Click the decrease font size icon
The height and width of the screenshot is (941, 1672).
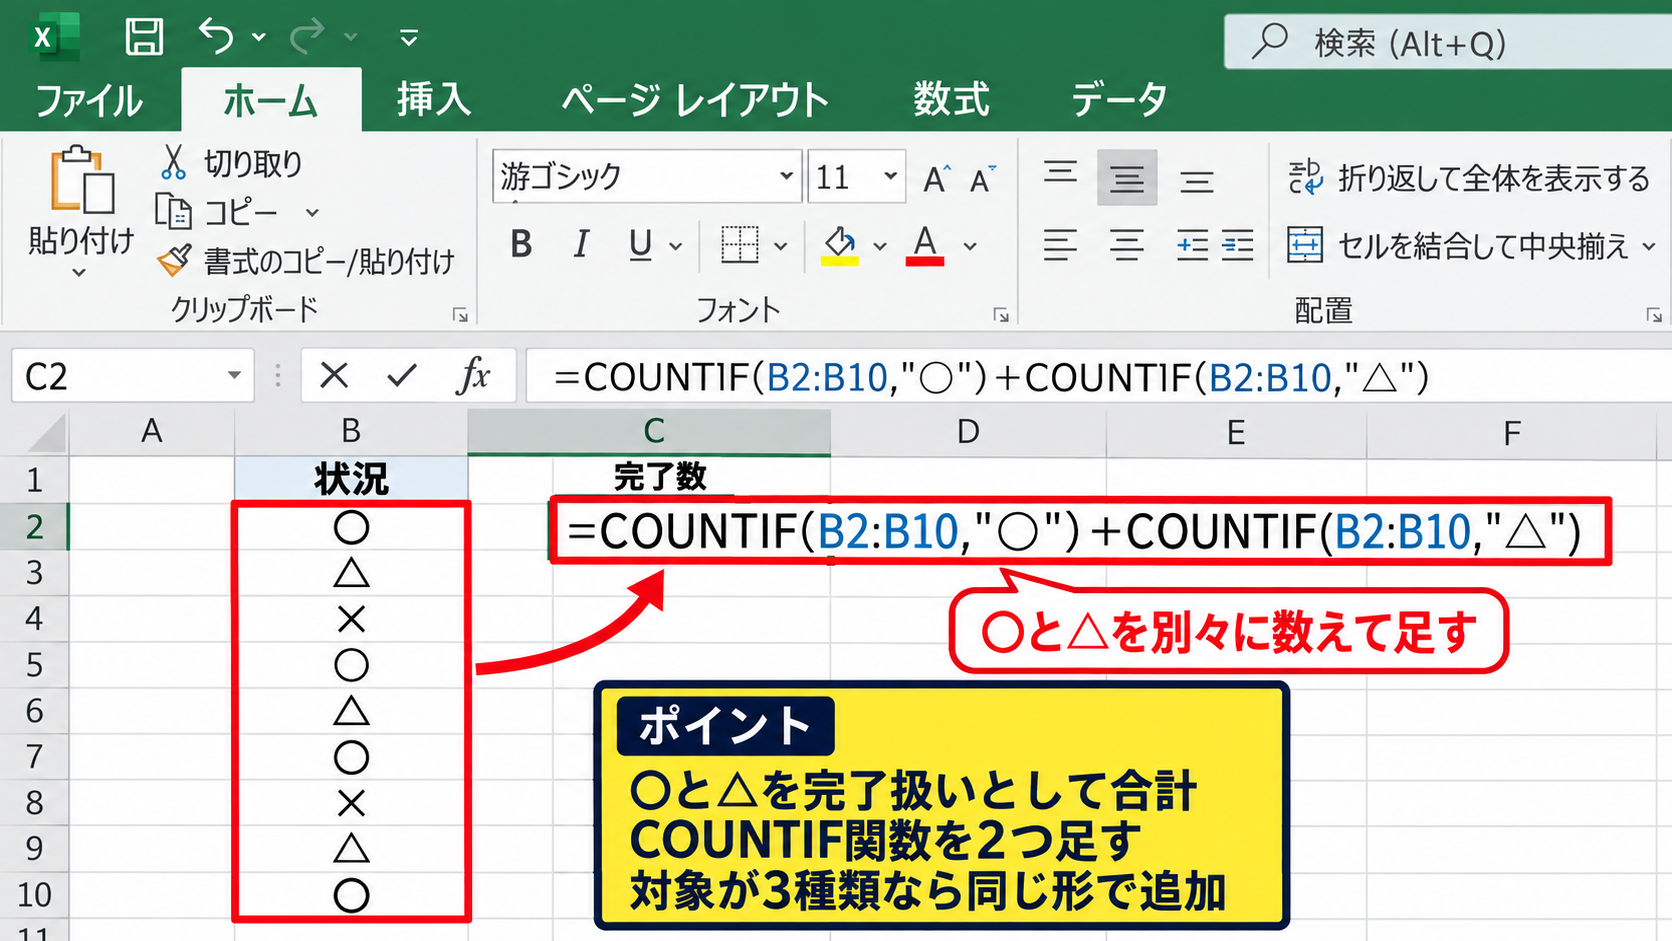[984, 178]
